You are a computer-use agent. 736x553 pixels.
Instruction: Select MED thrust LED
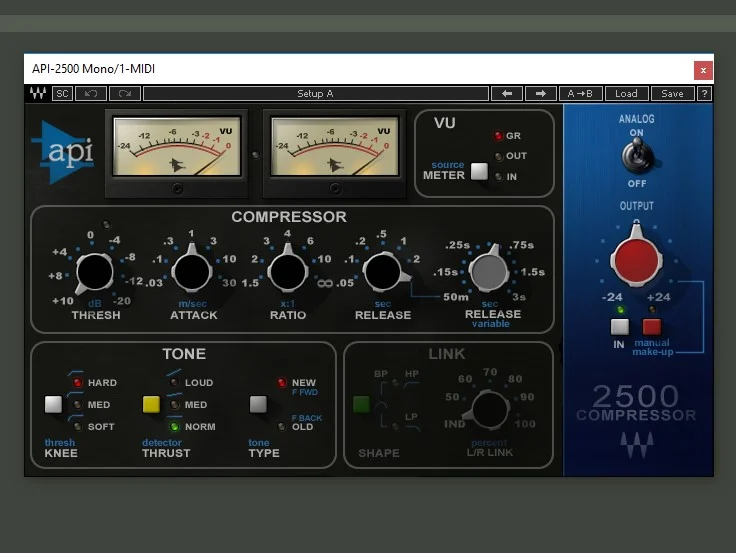pyautogui.click(x=175, y=404)
